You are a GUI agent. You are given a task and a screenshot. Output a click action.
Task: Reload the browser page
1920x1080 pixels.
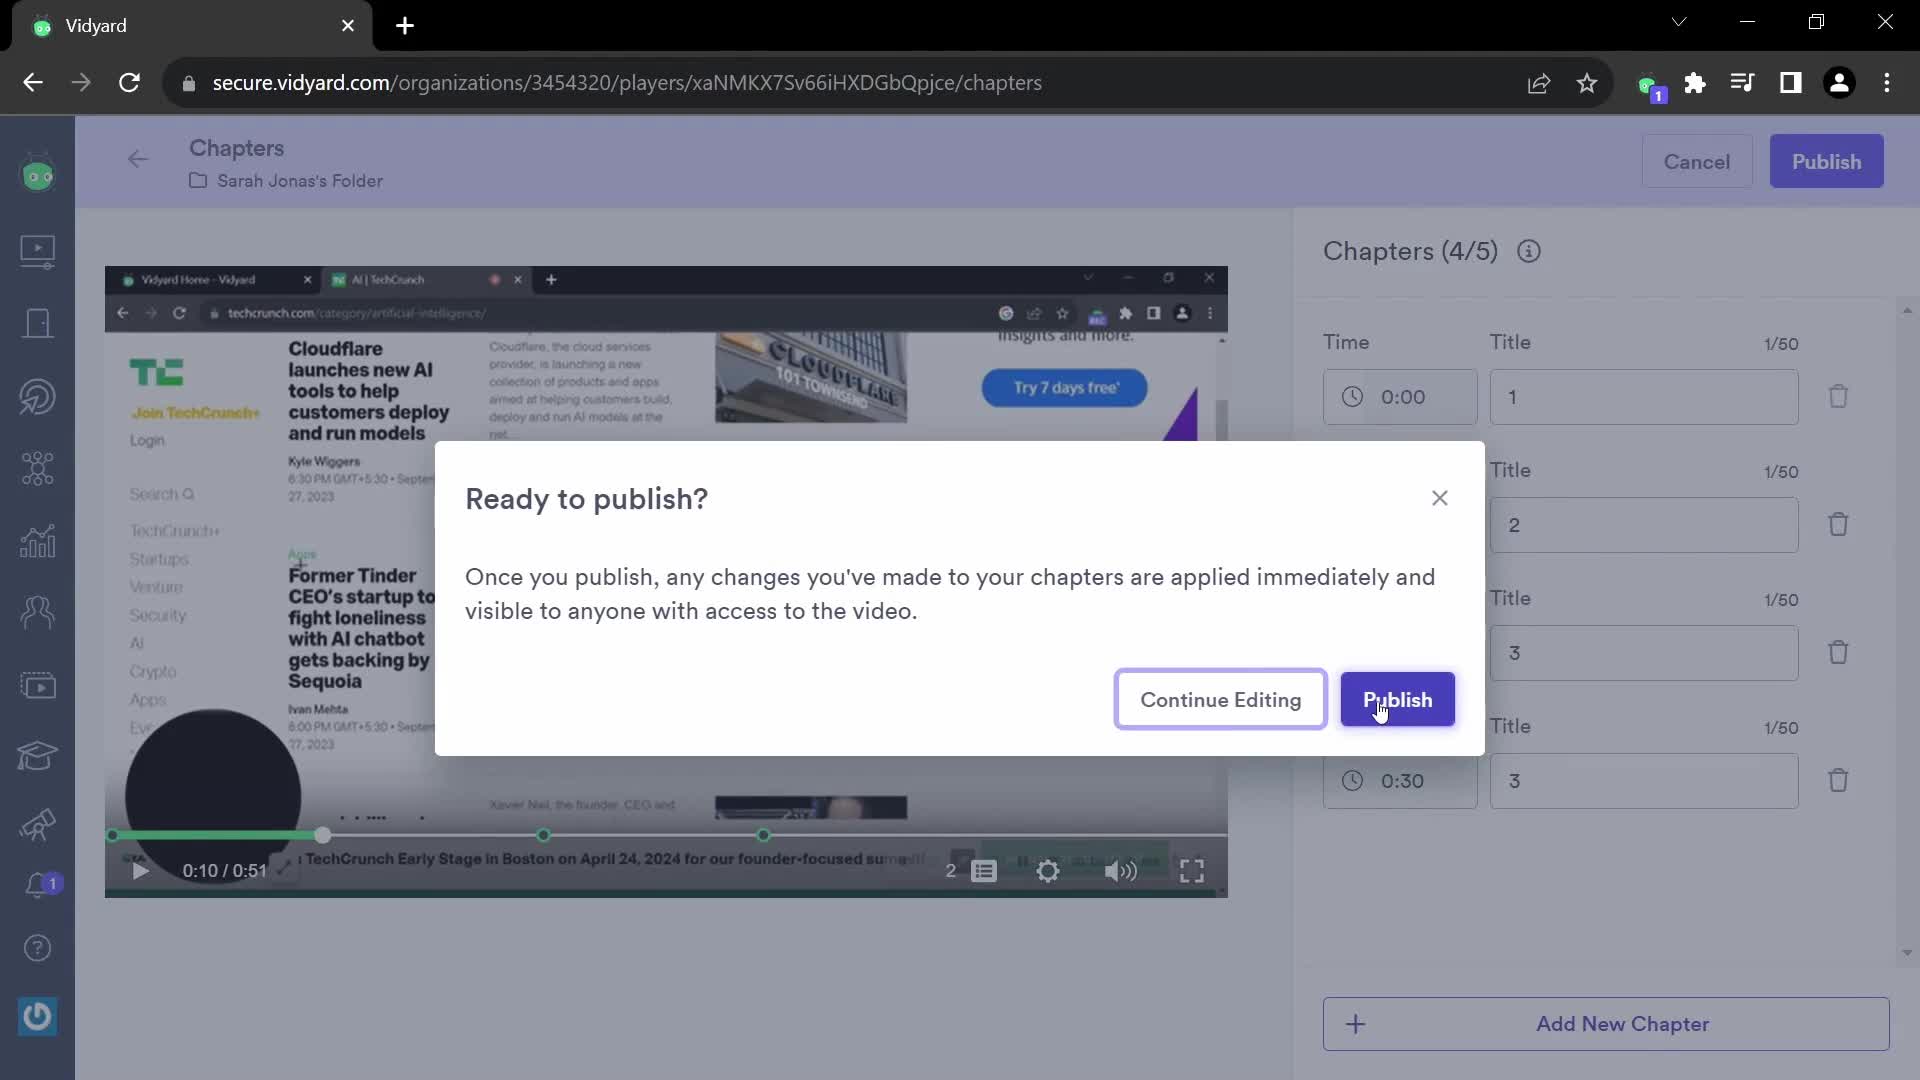129,83
